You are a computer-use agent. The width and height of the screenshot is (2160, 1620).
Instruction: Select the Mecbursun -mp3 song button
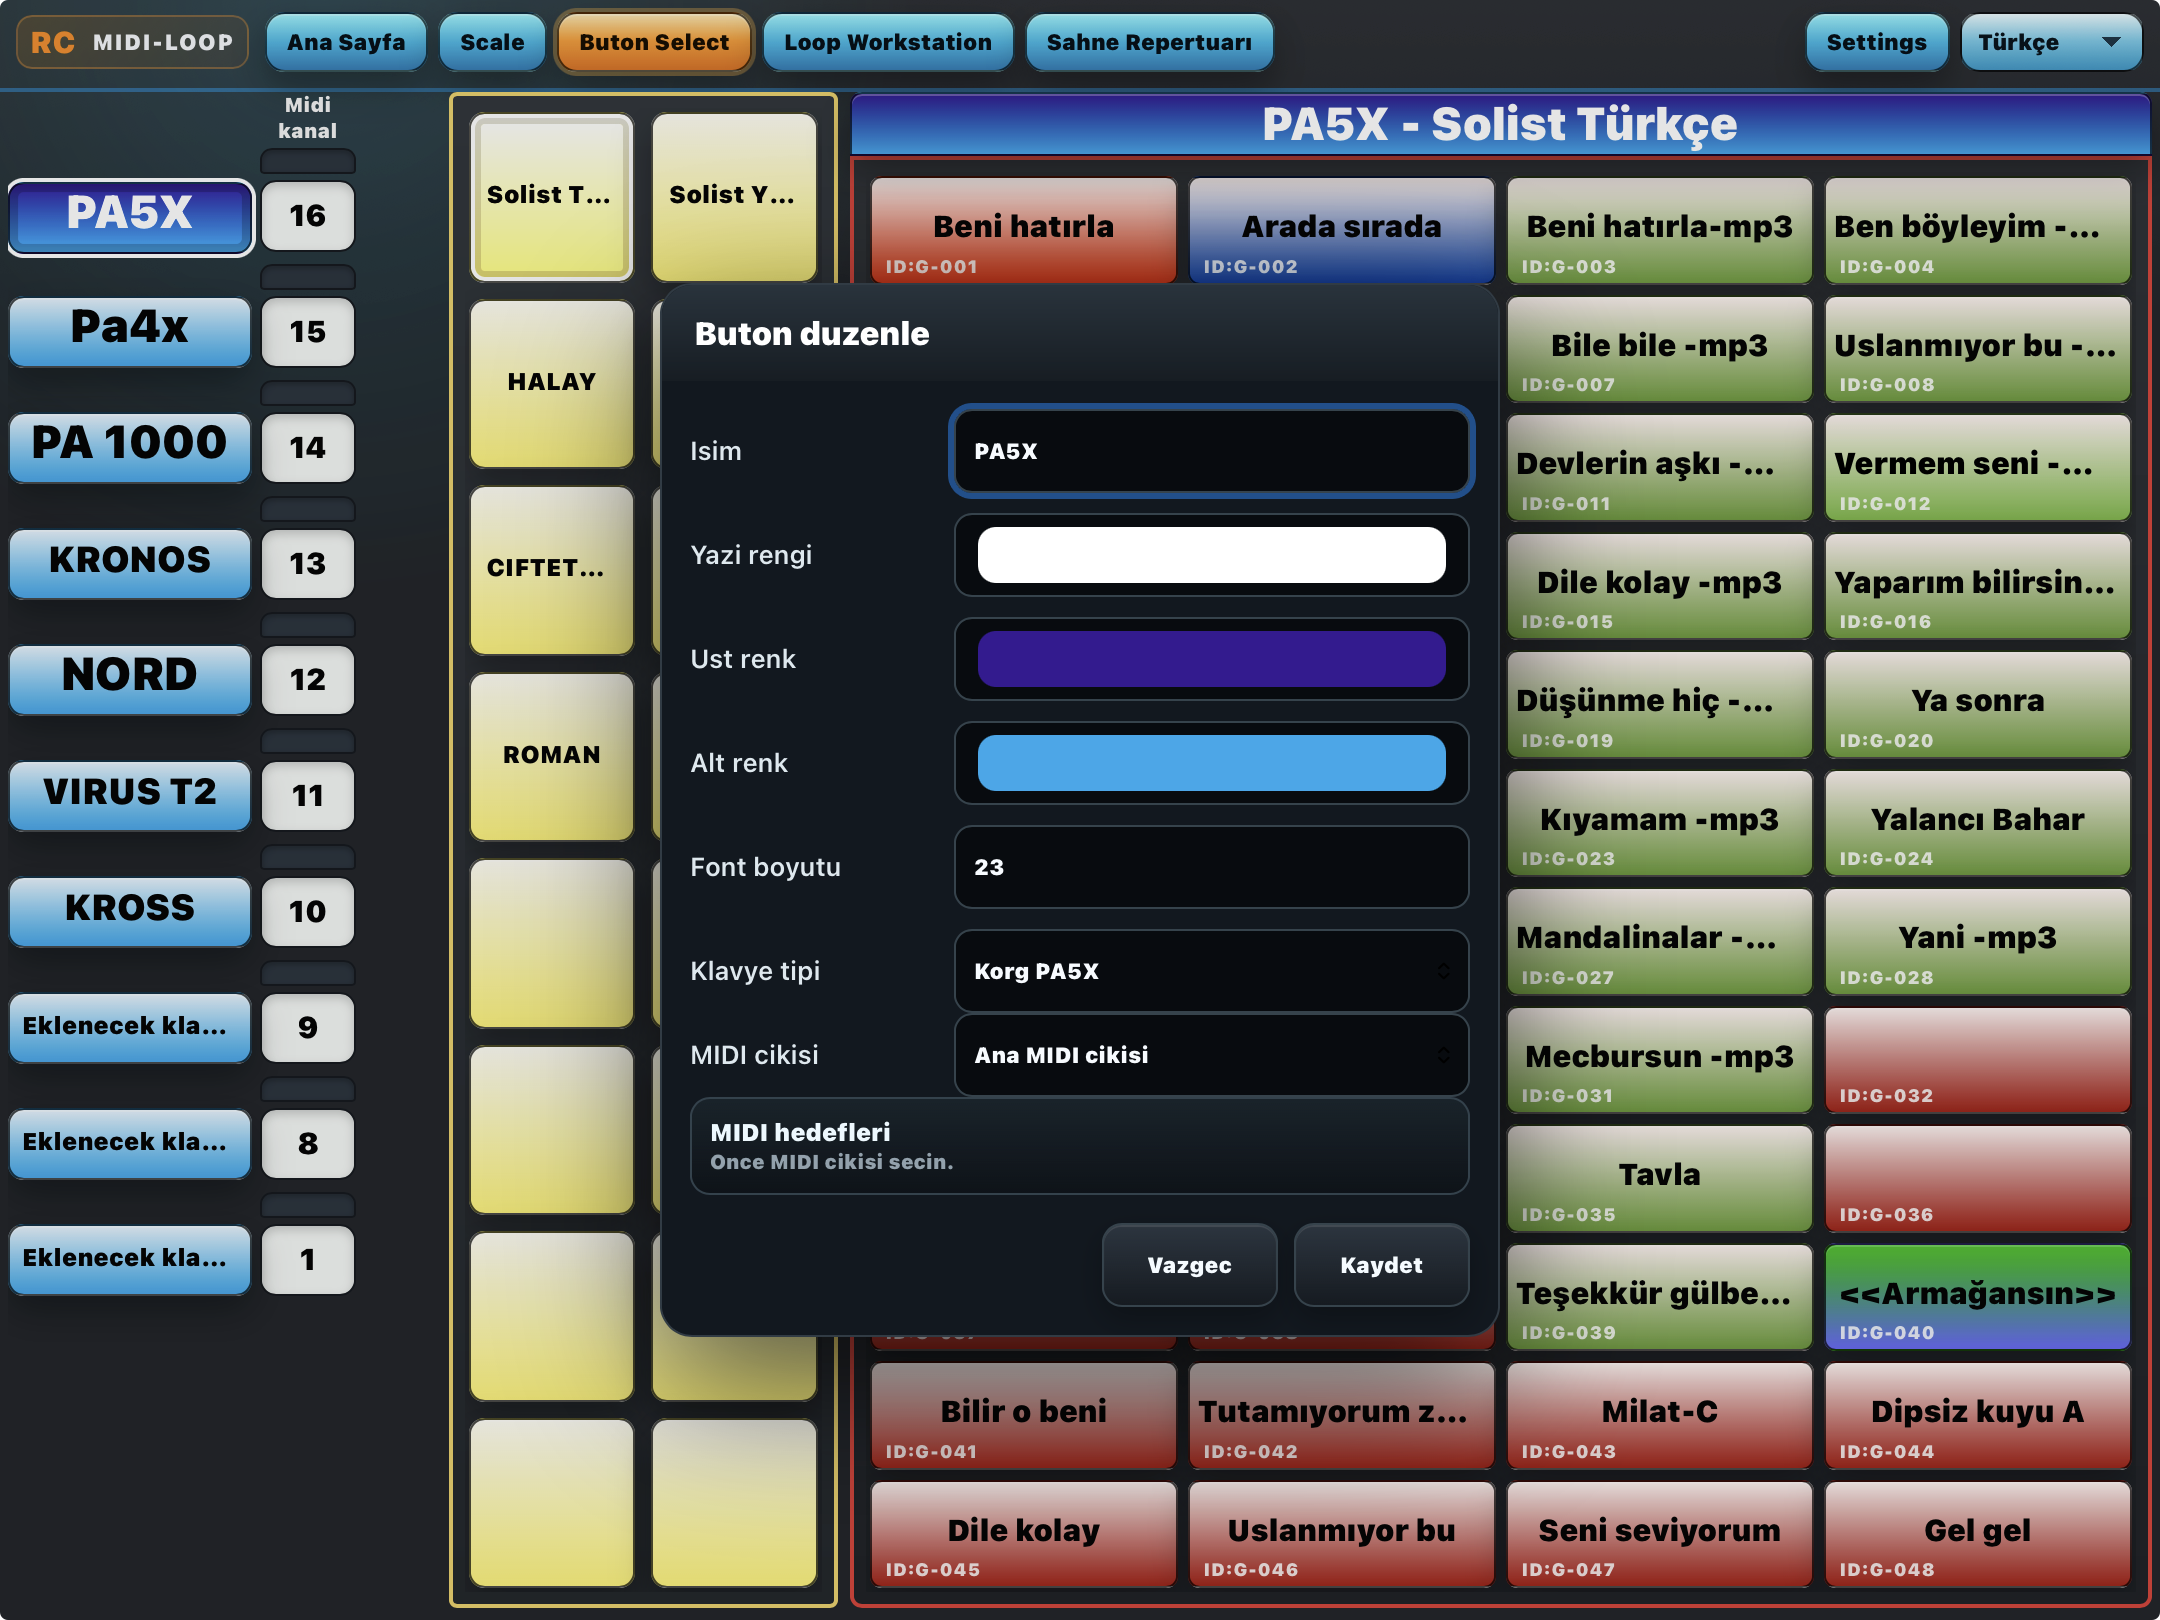(1659, 1061)
